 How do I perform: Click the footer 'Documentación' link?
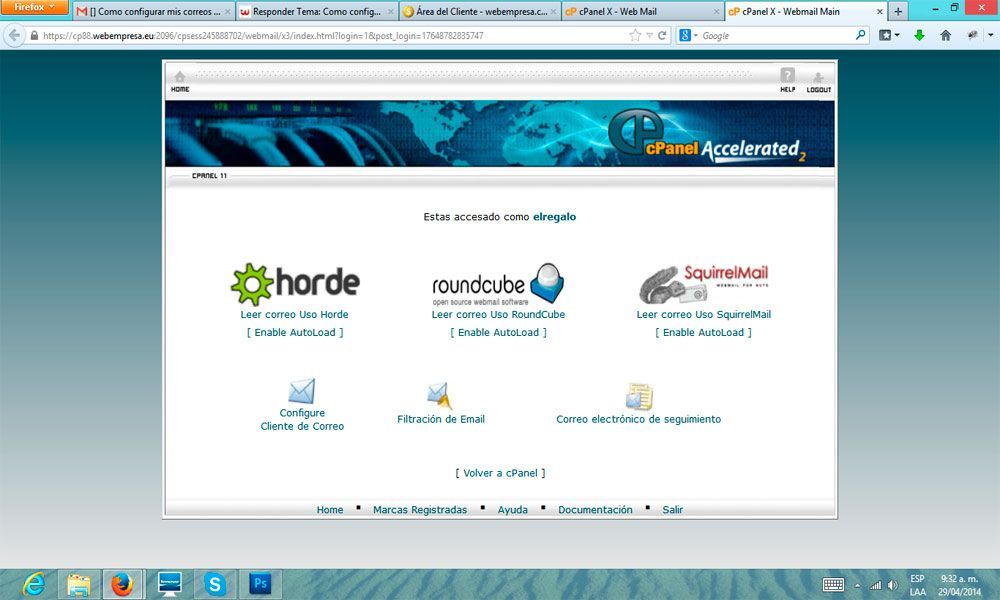(595, 509)
